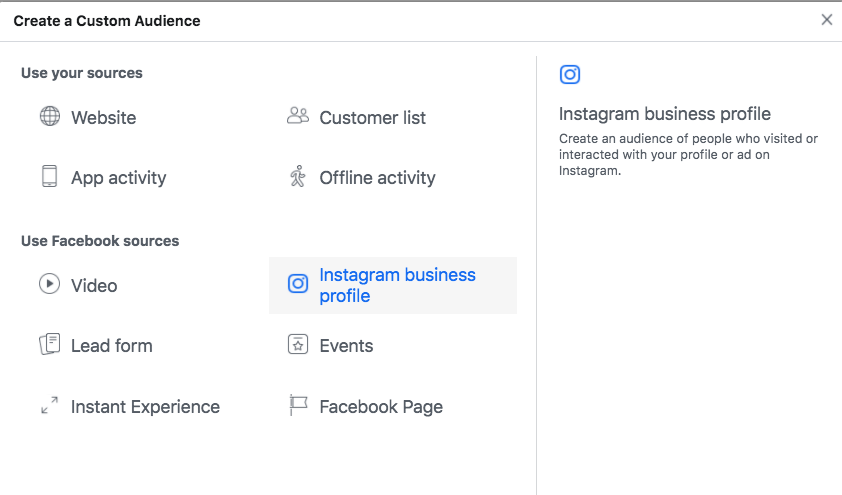Click the Lead form document icon
Image resolution: width=842 pixels, height=495 pixels.
(x=49, y=344)
